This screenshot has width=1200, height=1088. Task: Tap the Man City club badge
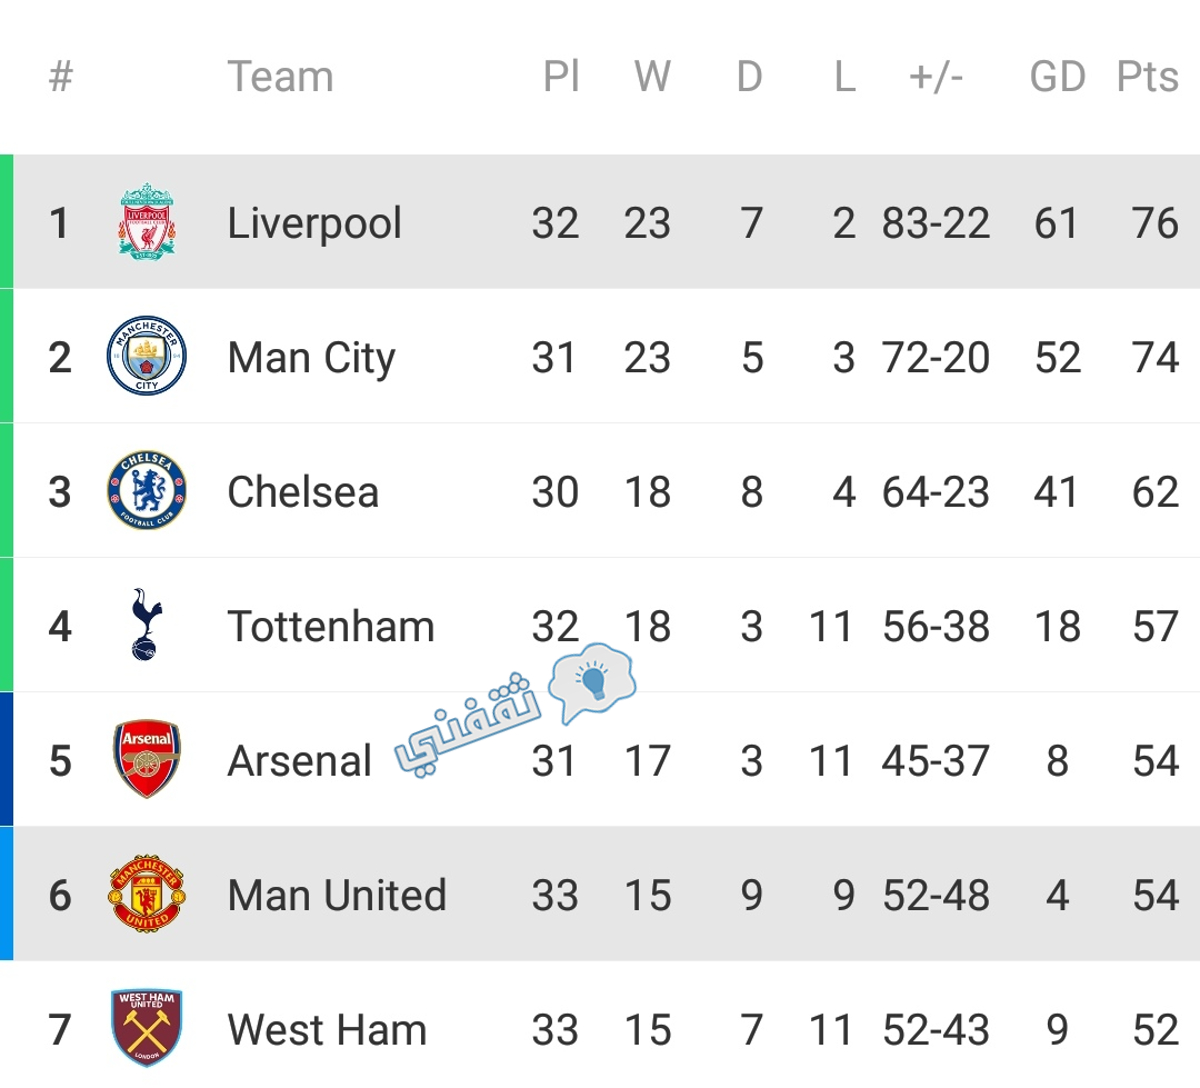point(147,356)
